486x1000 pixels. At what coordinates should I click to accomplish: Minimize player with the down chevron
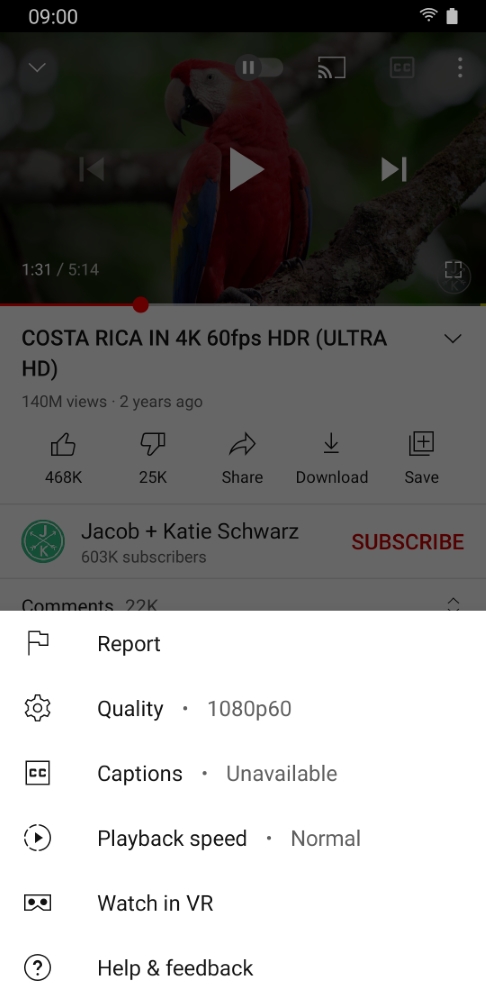(x=38, y=67)
